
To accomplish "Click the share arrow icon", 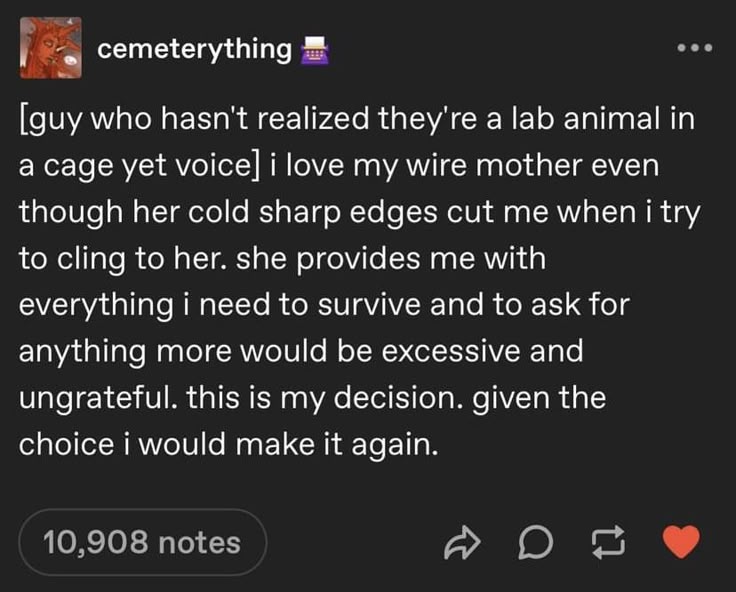I will pyautogui.click(x=462, y=543).
